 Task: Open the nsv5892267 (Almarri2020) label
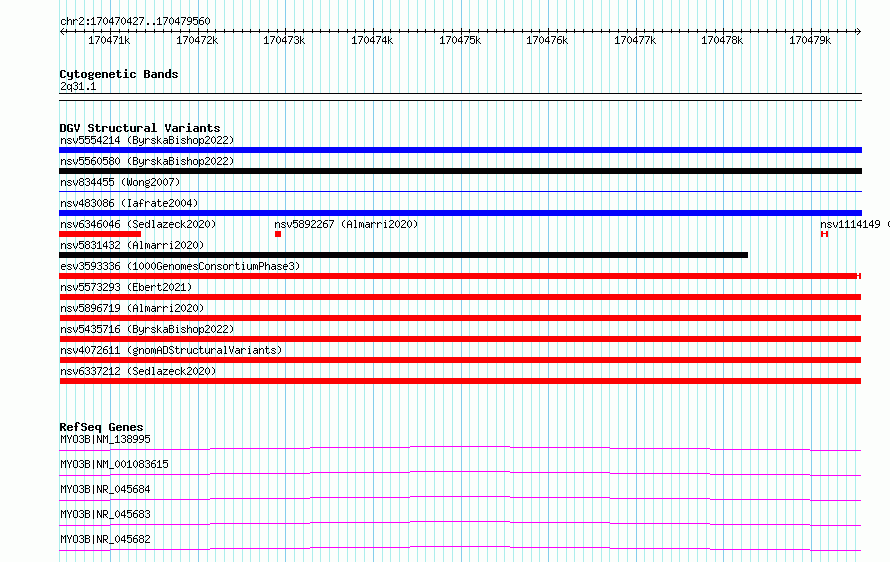[x=346, y=224]
